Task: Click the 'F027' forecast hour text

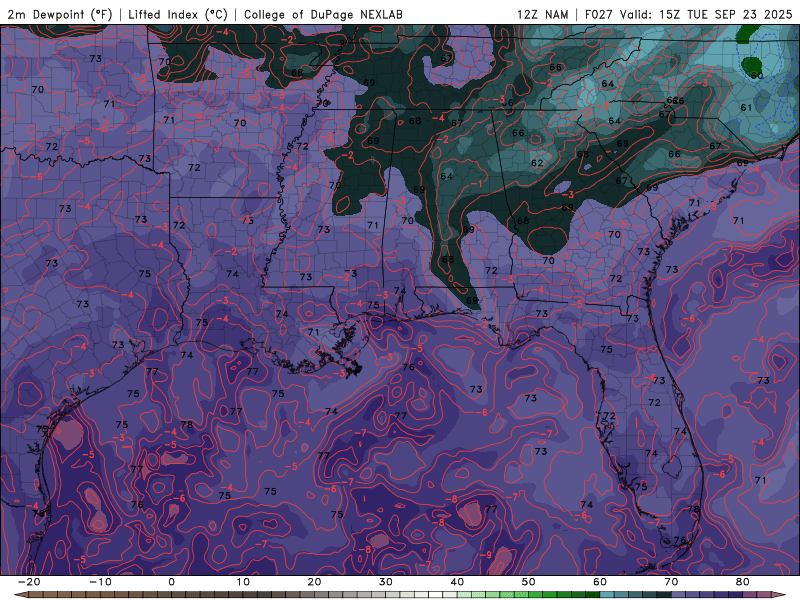Action: tap(600, 15)
